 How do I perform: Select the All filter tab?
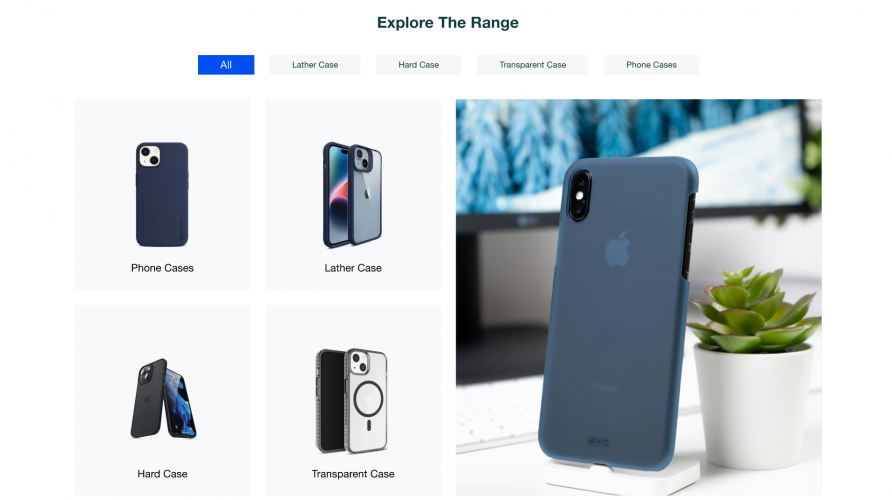coord(226,65)
